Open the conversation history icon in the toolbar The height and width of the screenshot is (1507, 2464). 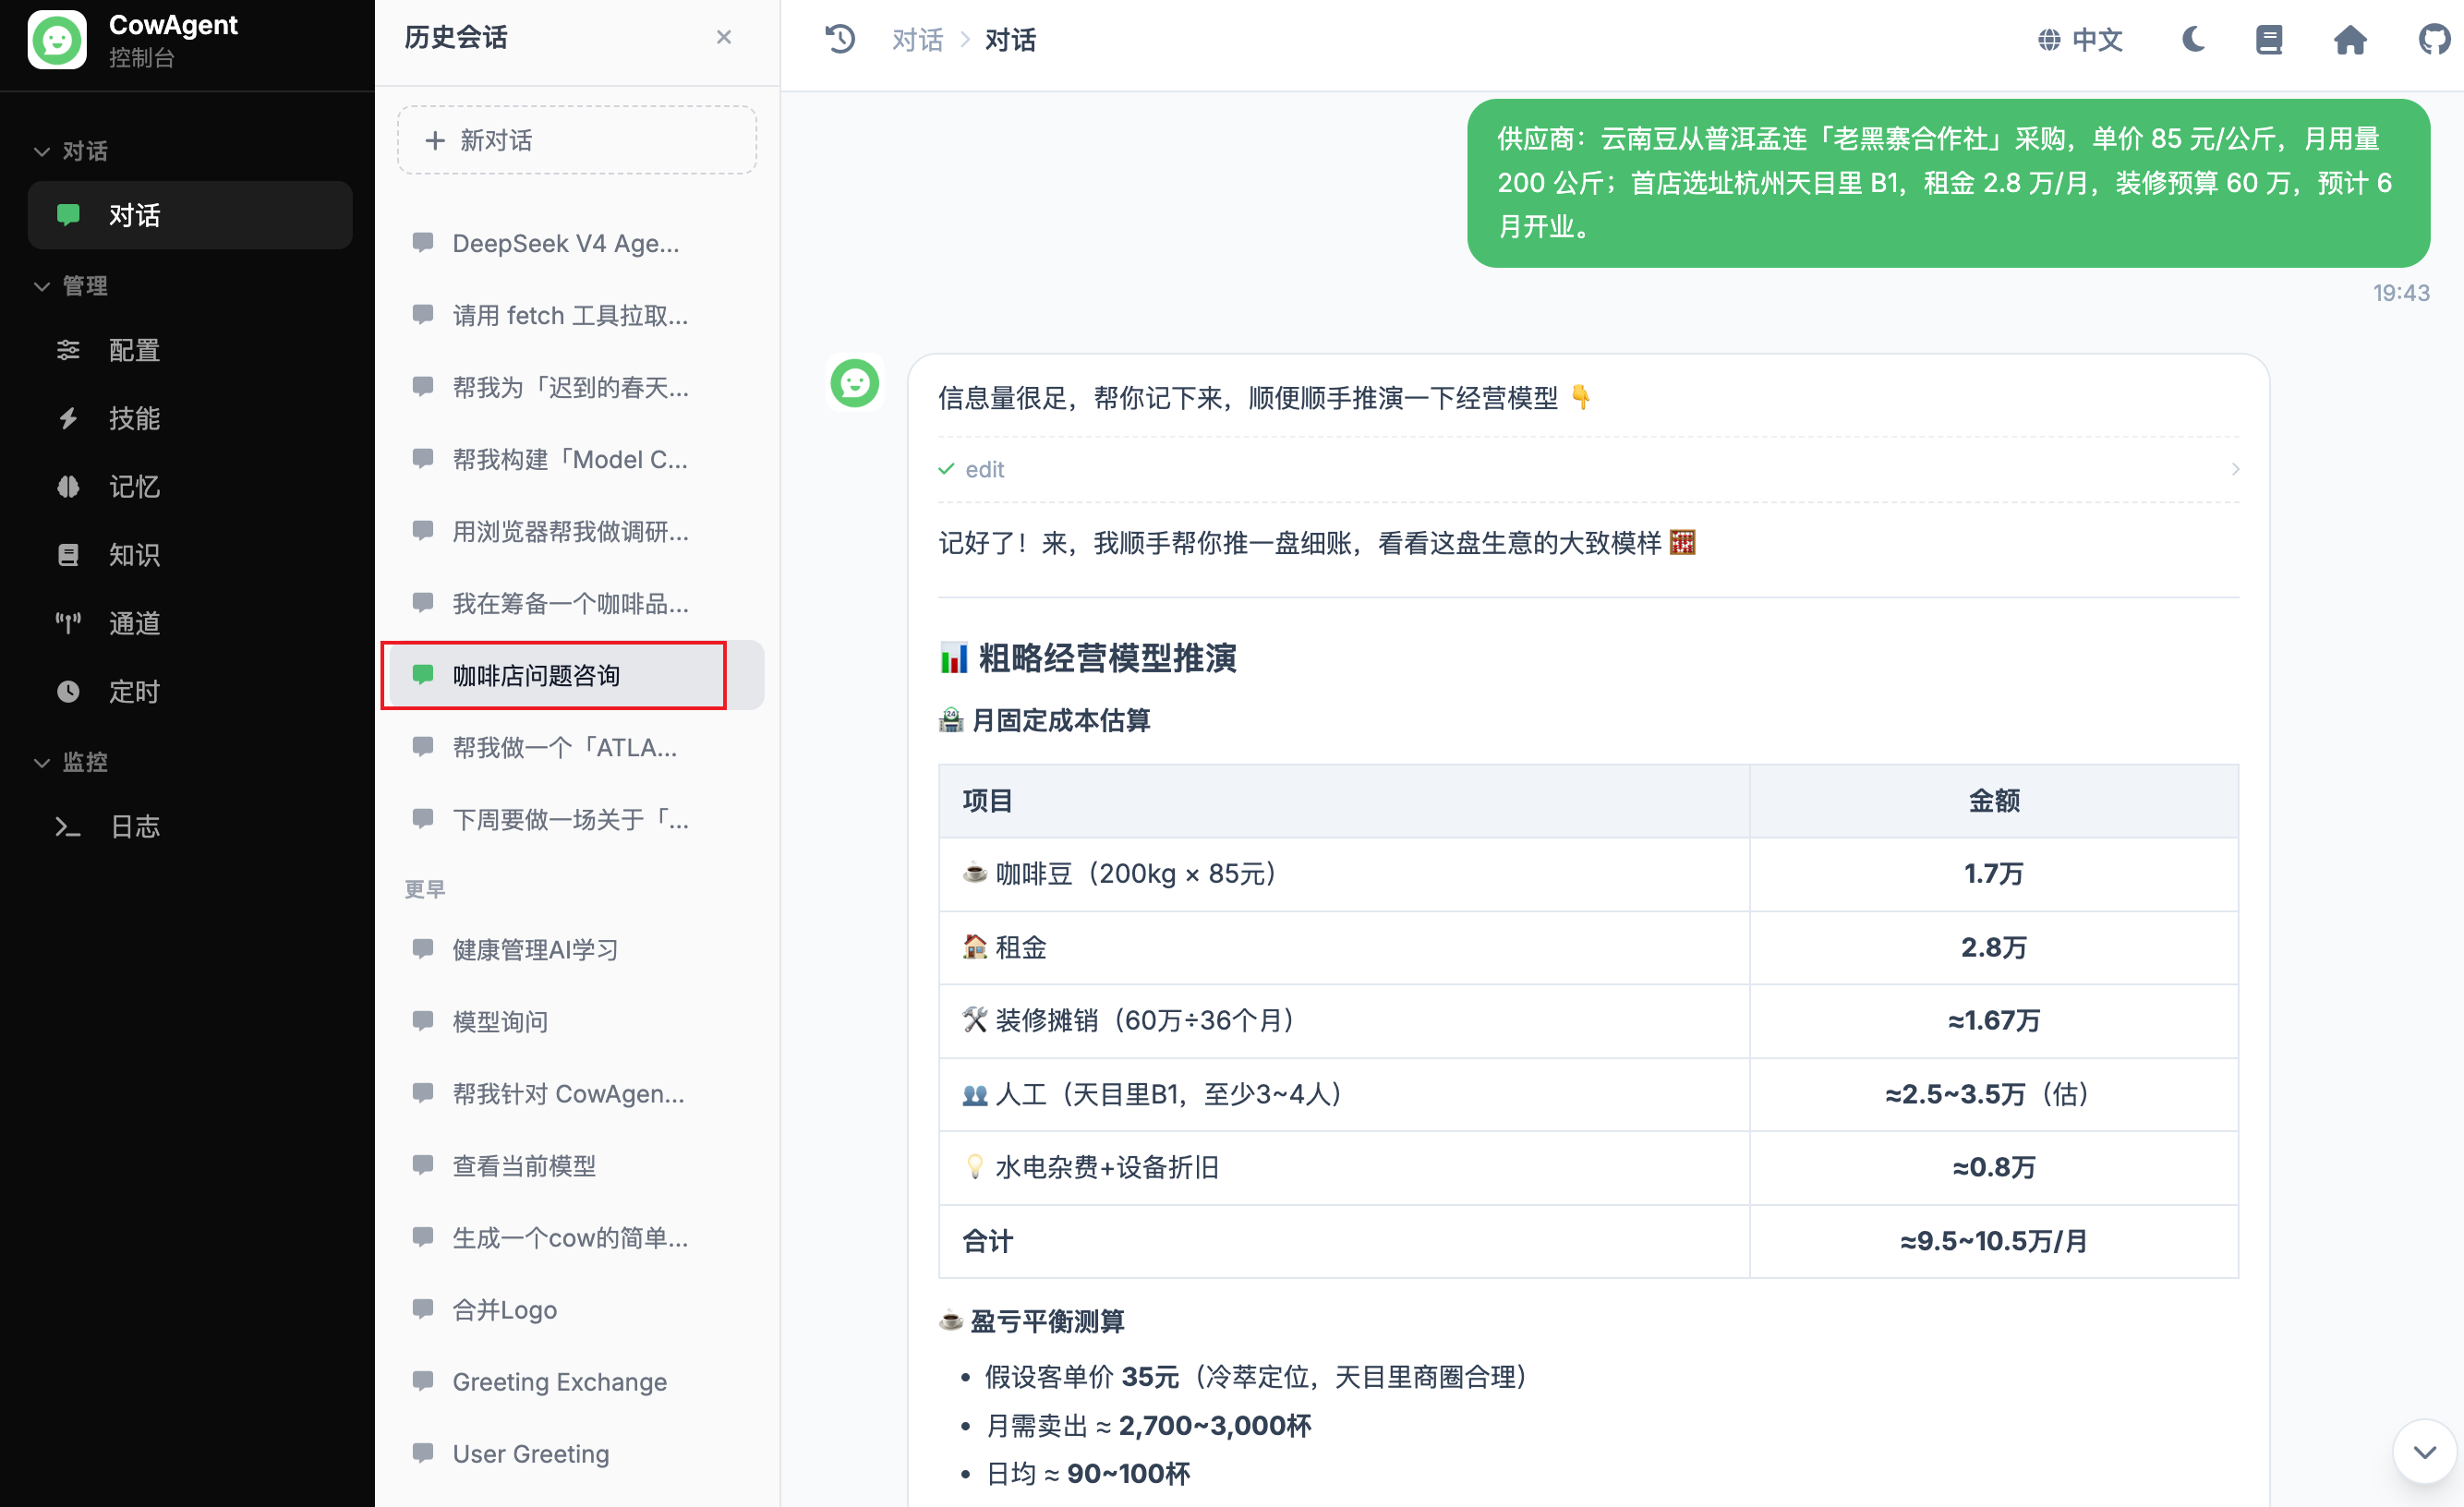click(841, 39)
